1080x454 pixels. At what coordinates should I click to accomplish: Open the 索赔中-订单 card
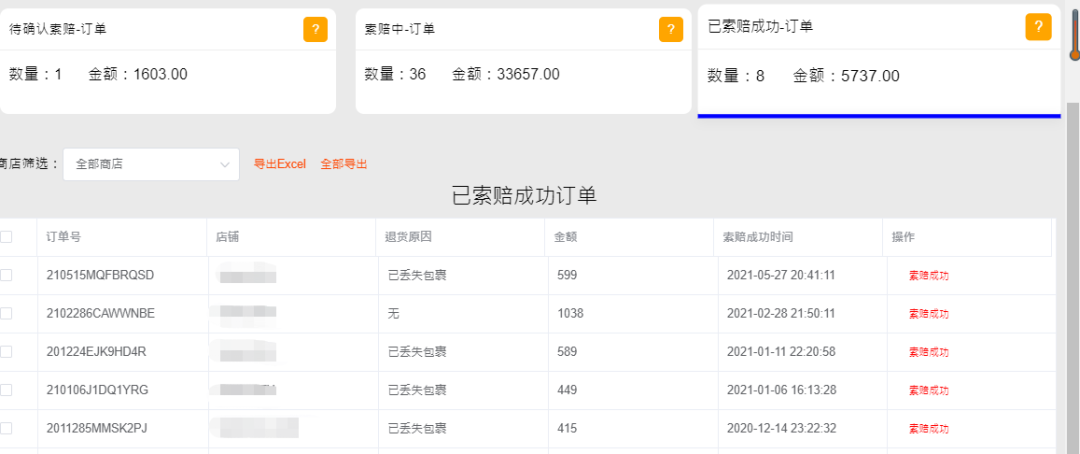tap(523, 61)
